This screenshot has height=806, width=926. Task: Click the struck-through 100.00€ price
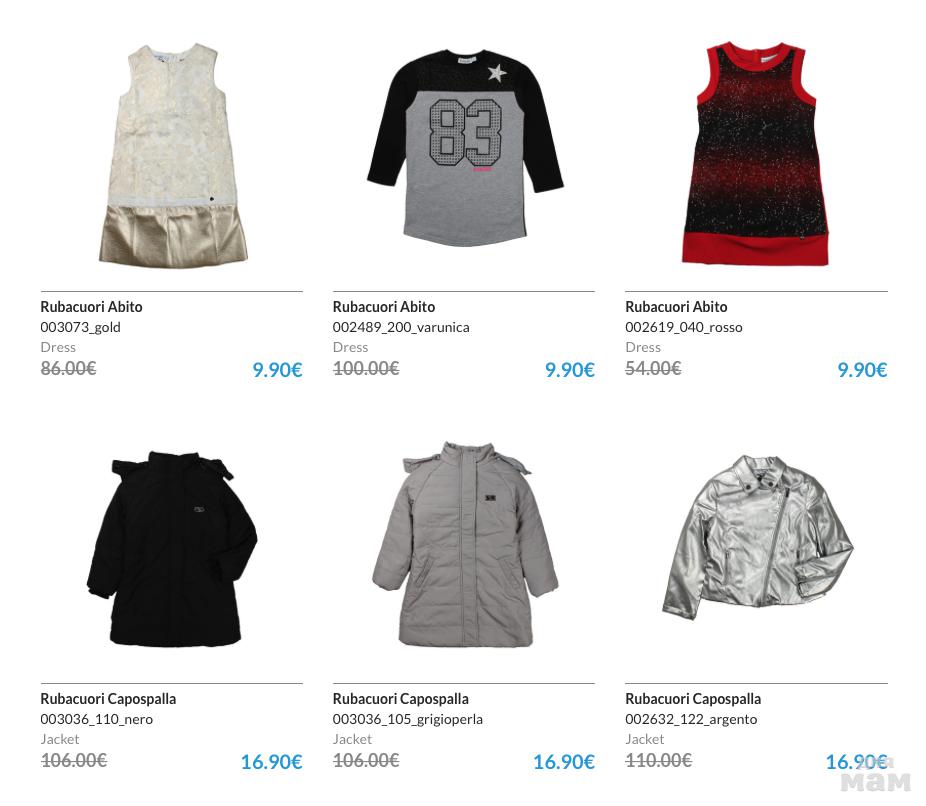point(366,369)
